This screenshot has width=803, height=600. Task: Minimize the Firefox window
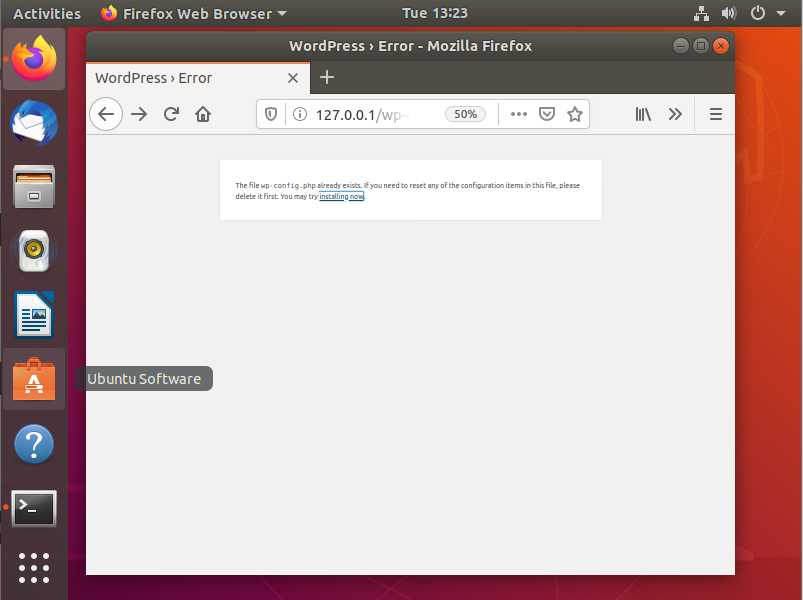[x=681, y=46]
